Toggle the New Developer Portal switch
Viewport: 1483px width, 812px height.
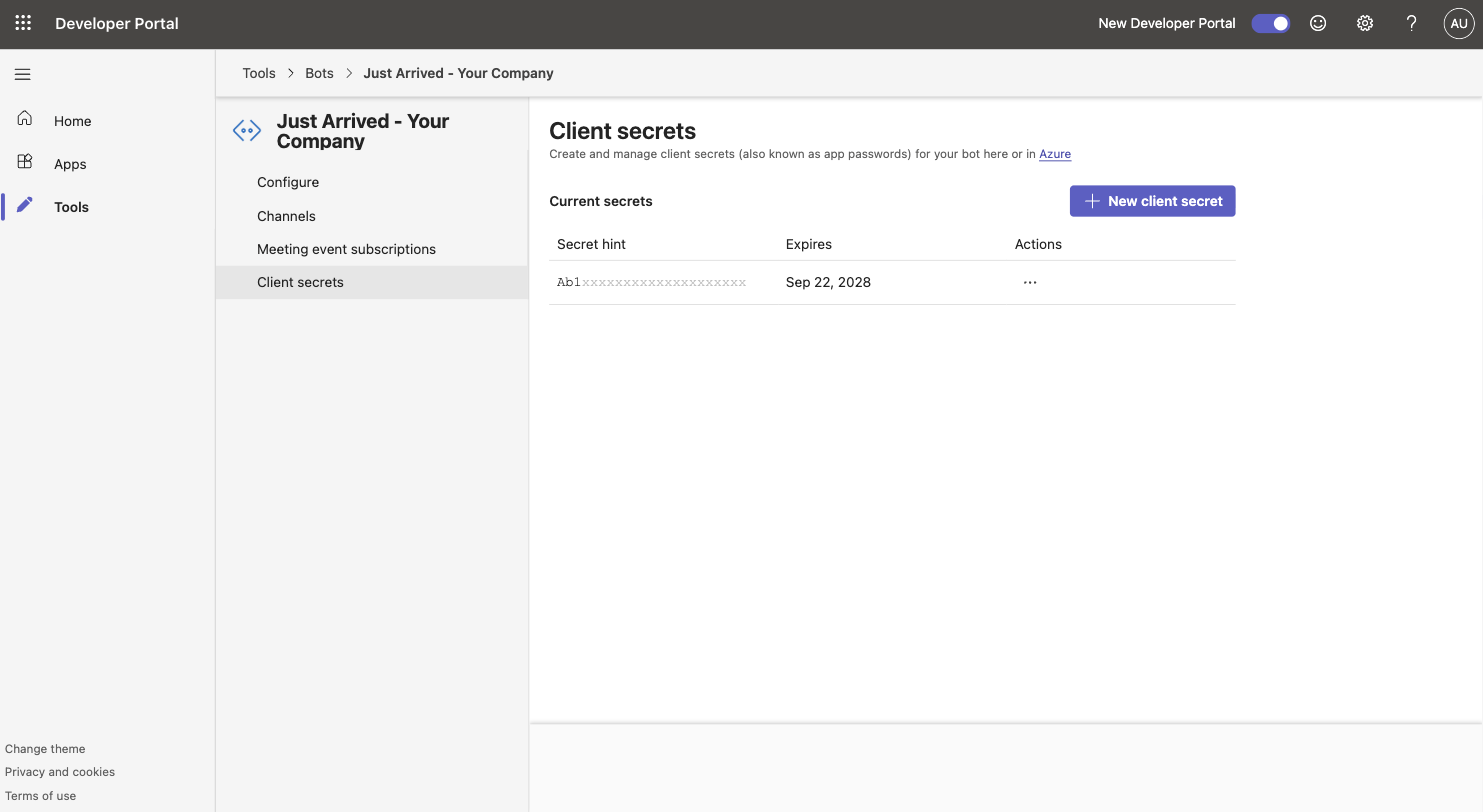(x=1271, y=23)
